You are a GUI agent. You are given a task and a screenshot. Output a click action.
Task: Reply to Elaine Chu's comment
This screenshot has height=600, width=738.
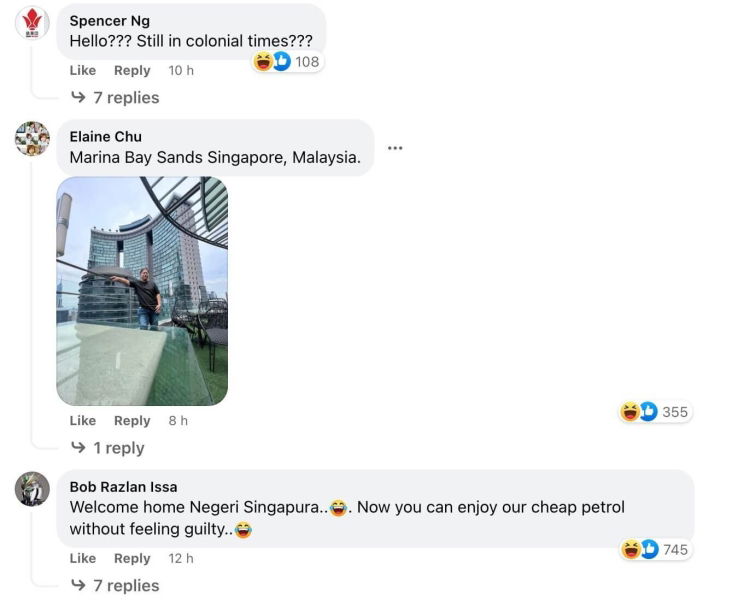(x=132, y=421)
